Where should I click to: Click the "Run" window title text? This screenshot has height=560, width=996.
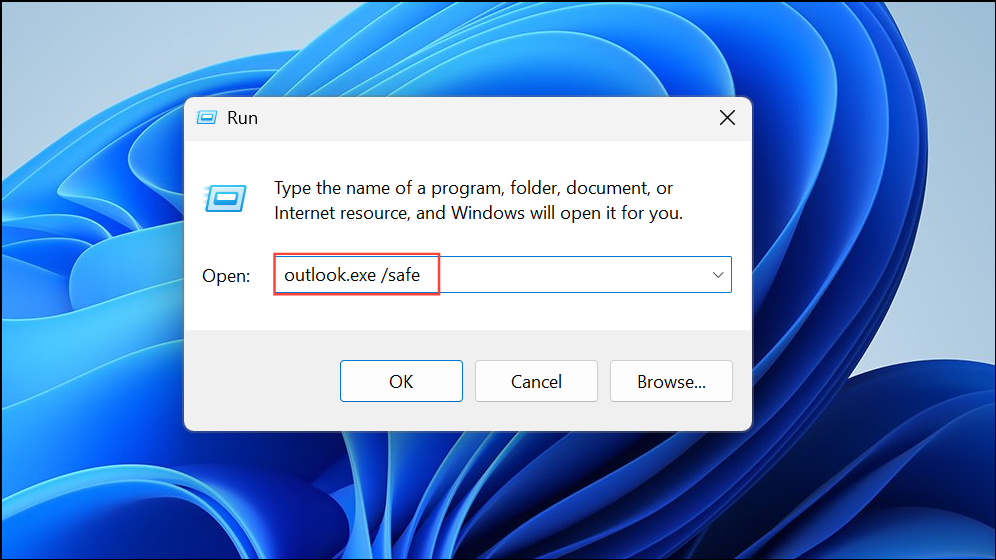pyautogui.click(x=243, y=118)
